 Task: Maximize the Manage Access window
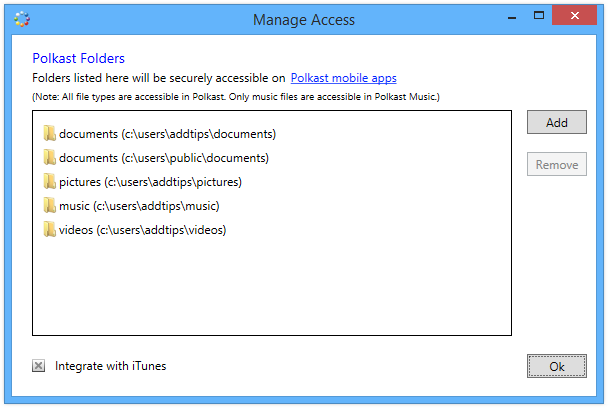539,16
